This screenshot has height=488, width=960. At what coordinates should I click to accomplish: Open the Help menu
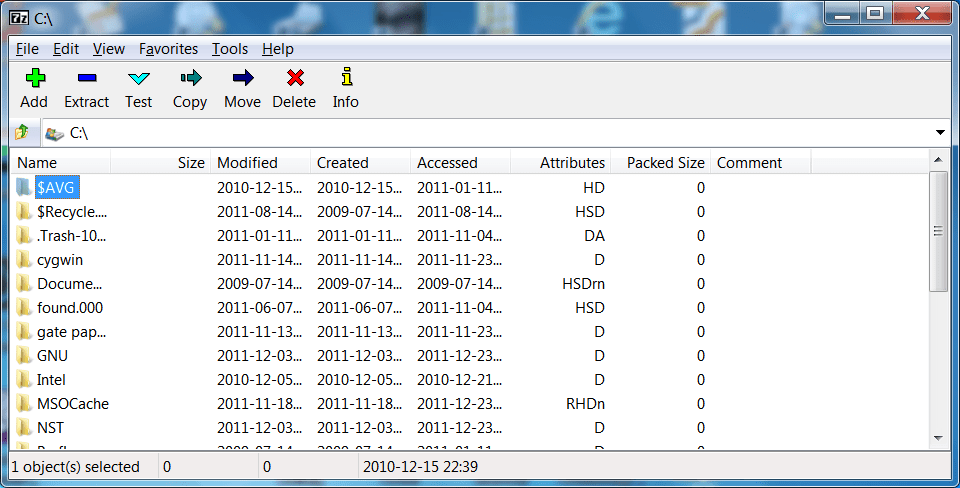point(277,49)
